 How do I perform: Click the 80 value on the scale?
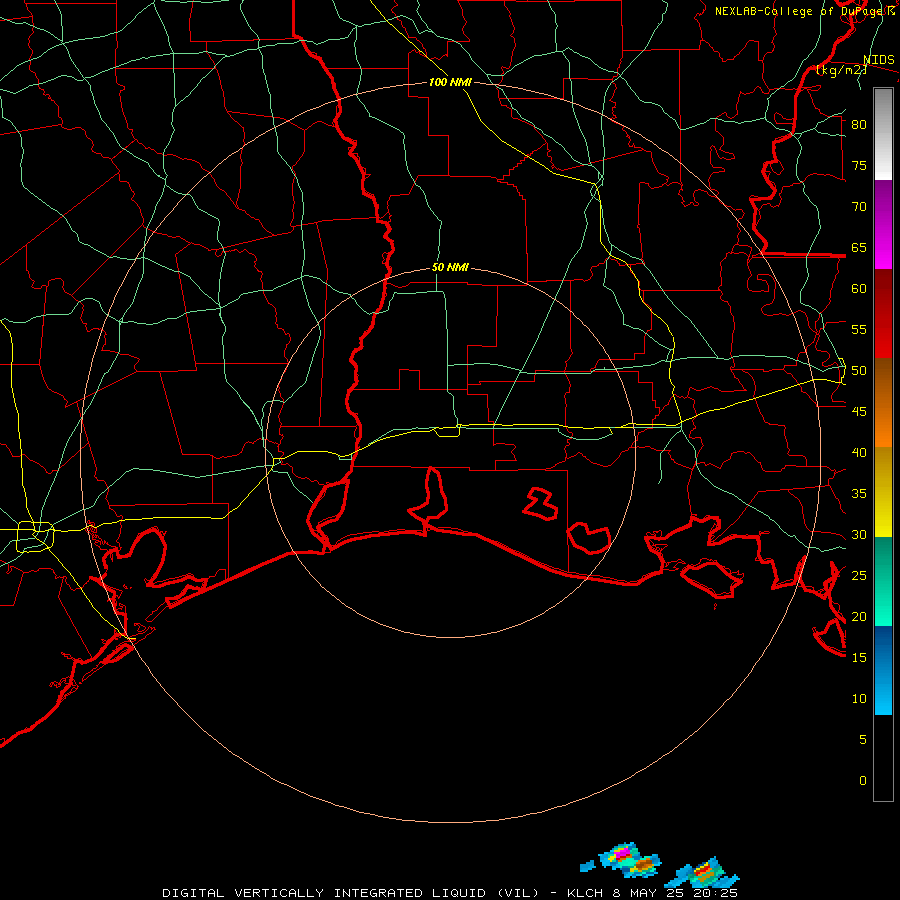click(x=859, y=125)
